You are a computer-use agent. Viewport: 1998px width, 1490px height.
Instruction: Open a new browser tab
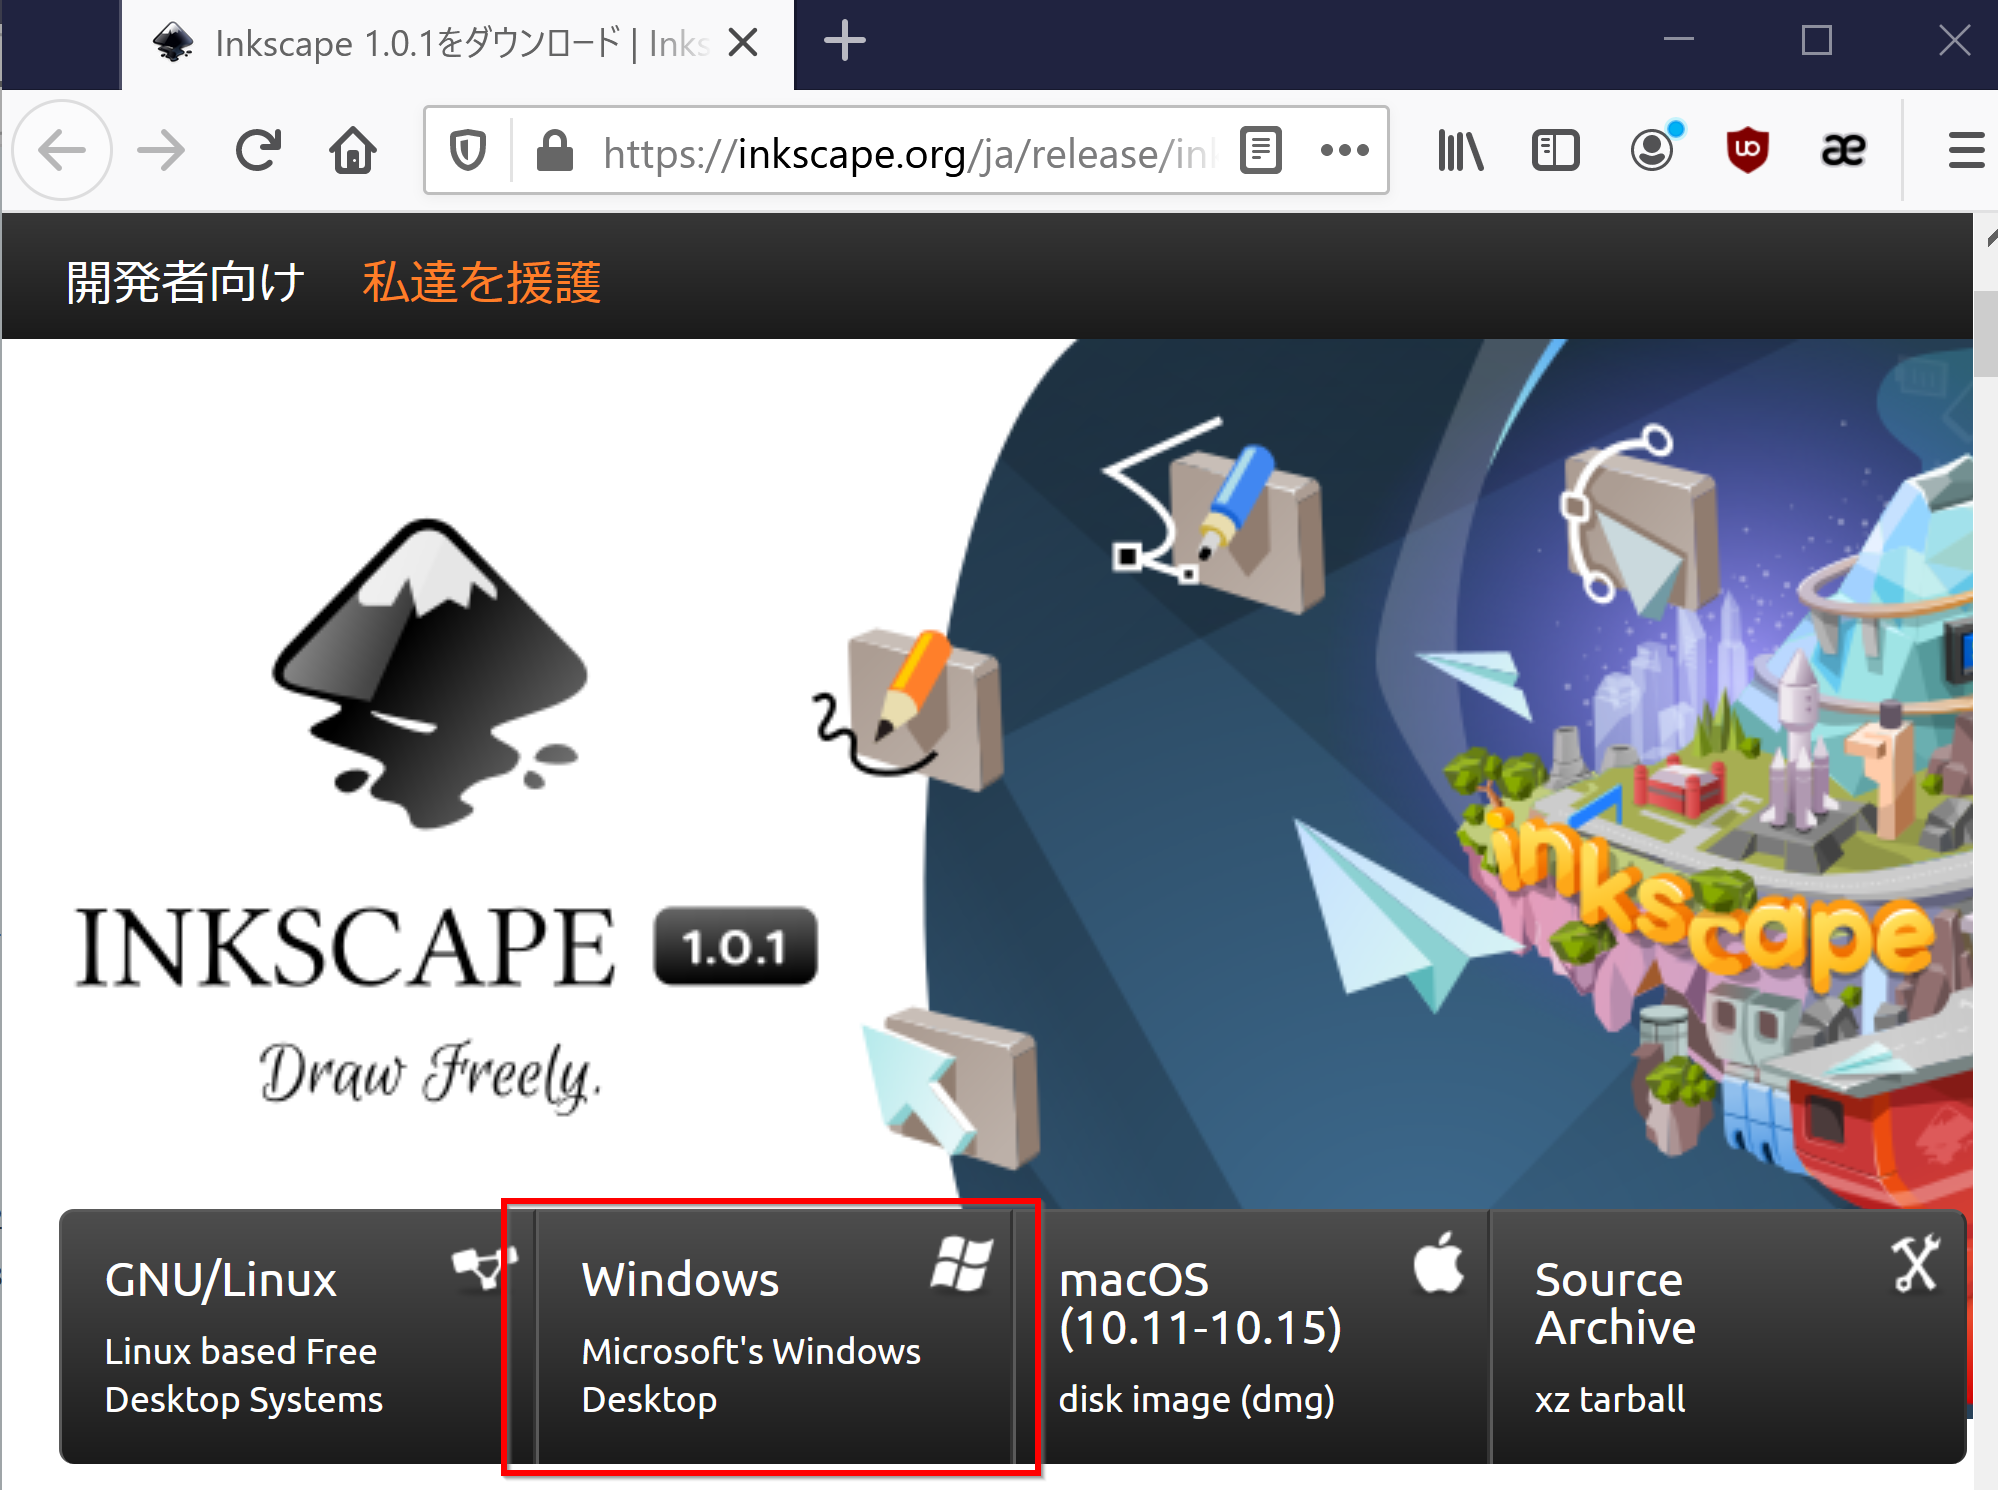click(845, 42)
